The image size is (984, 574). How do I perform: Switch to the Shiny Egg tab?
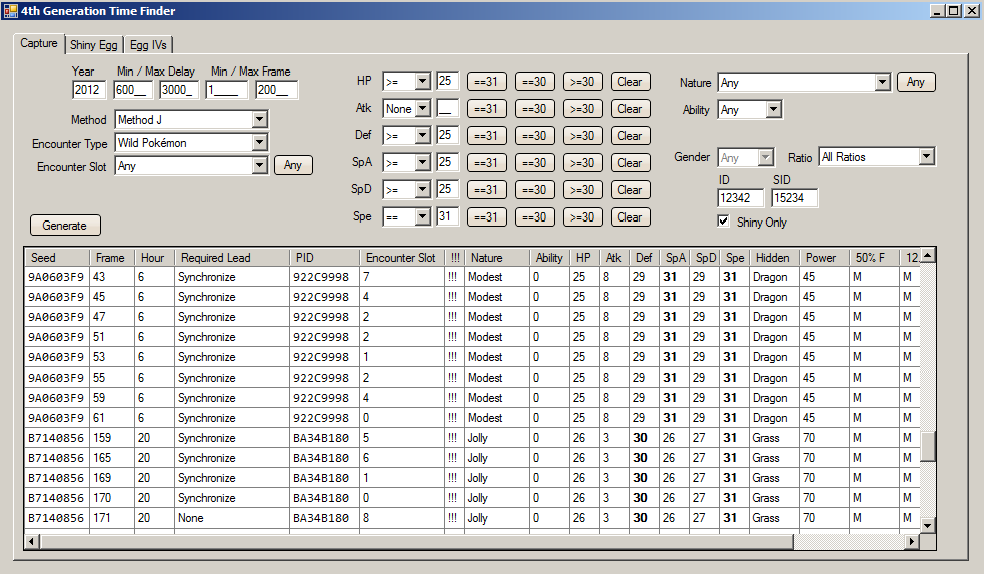[94, 45]
